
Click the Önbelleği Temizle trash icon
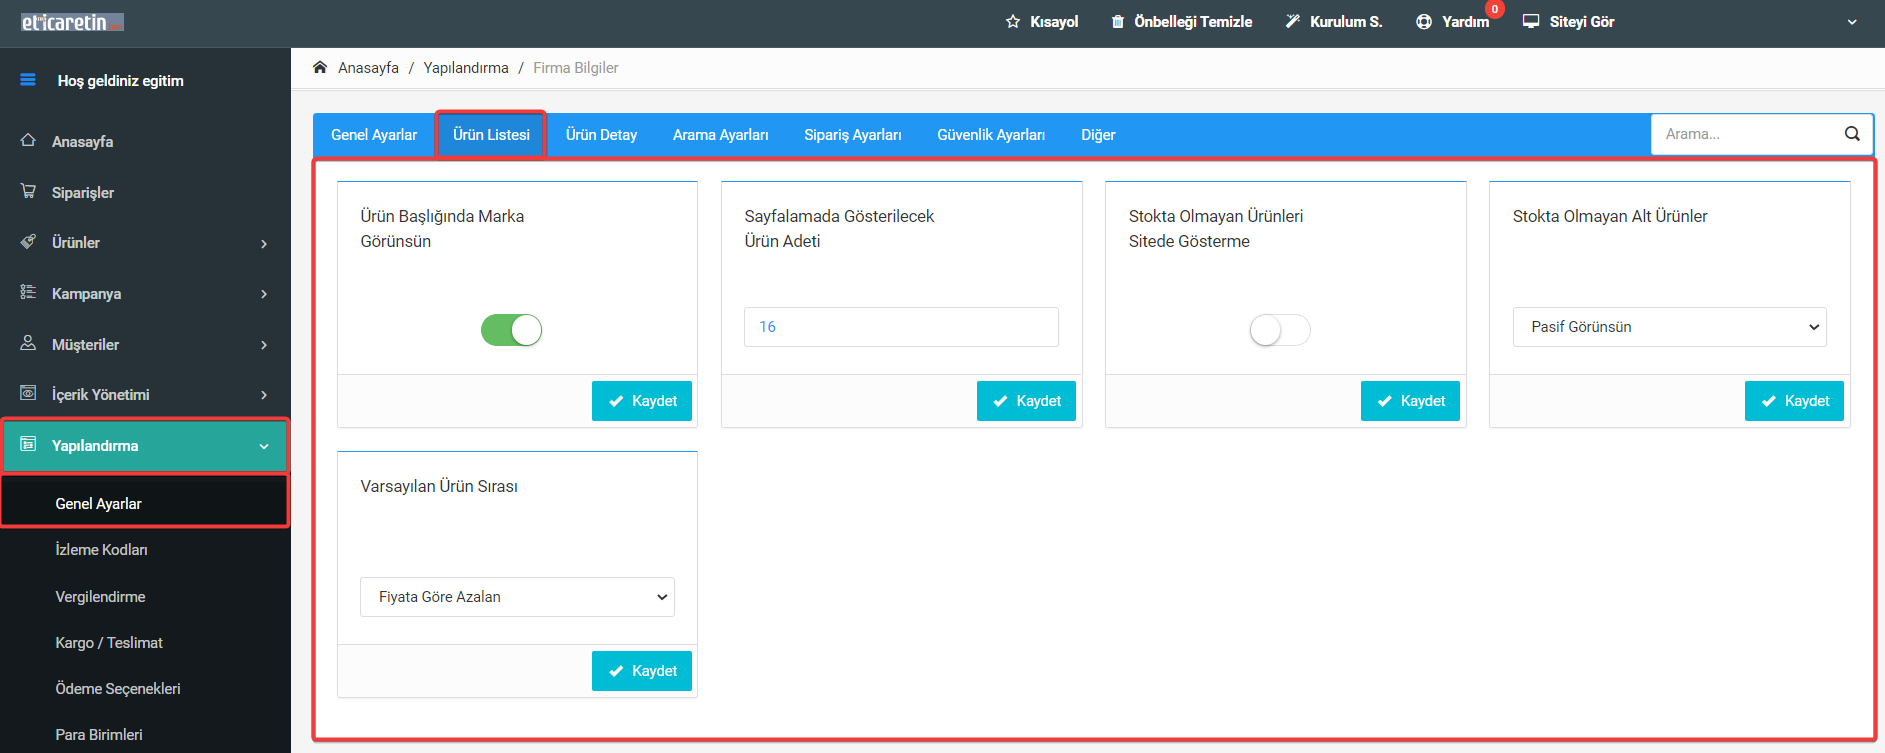click(x=1118, y=22)
